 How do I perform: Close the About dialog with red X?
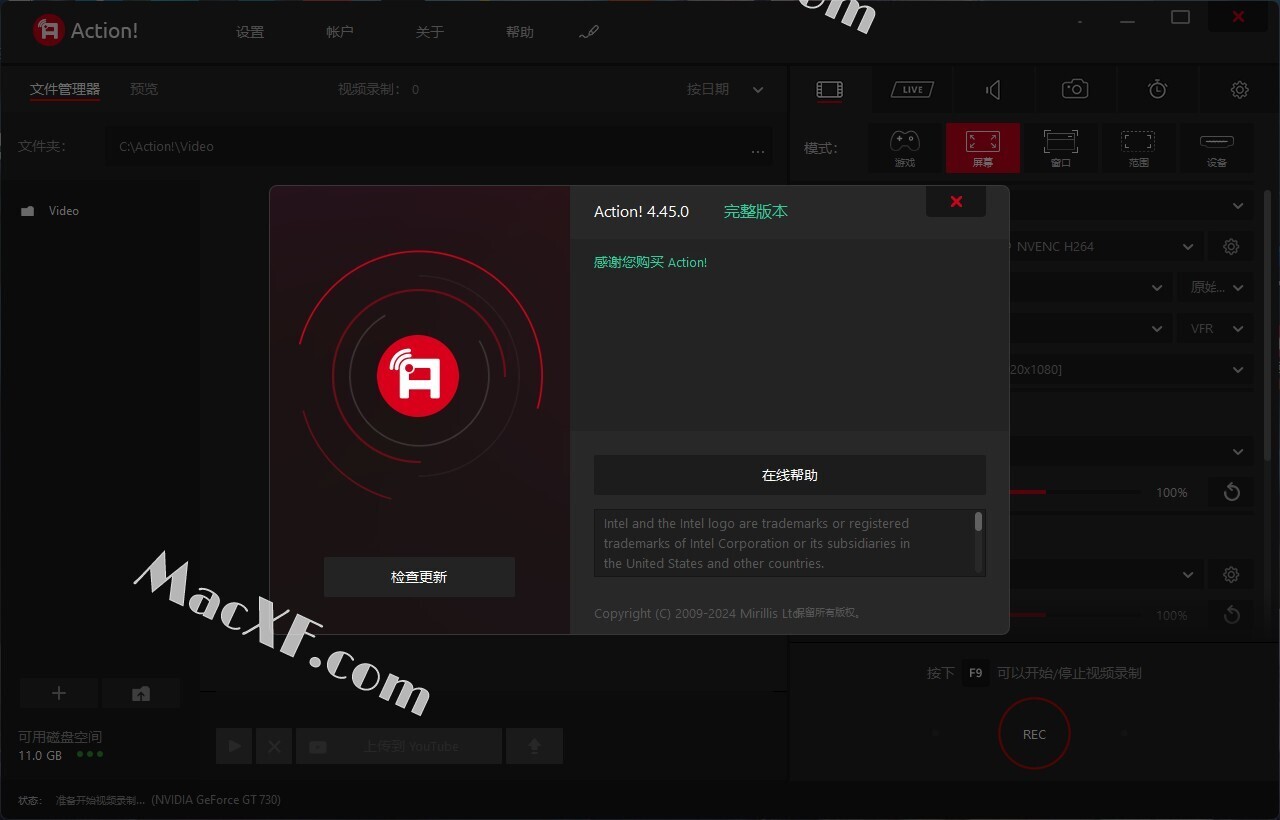[956, 201]
